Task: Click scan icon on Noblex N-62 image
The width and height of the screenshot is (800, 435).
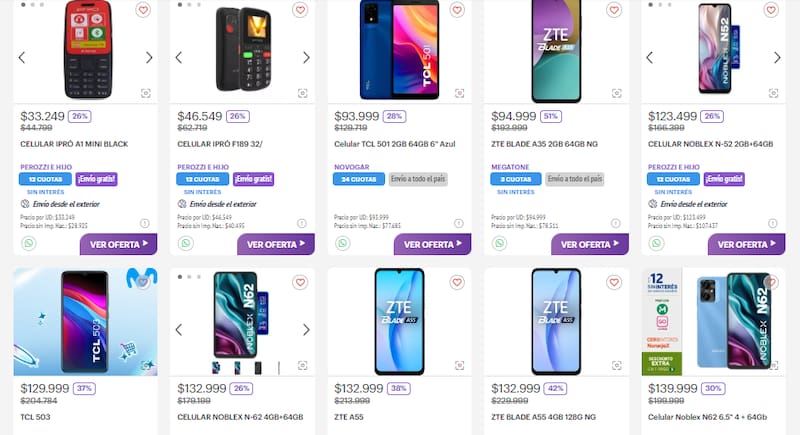Action: click(303, 365)
